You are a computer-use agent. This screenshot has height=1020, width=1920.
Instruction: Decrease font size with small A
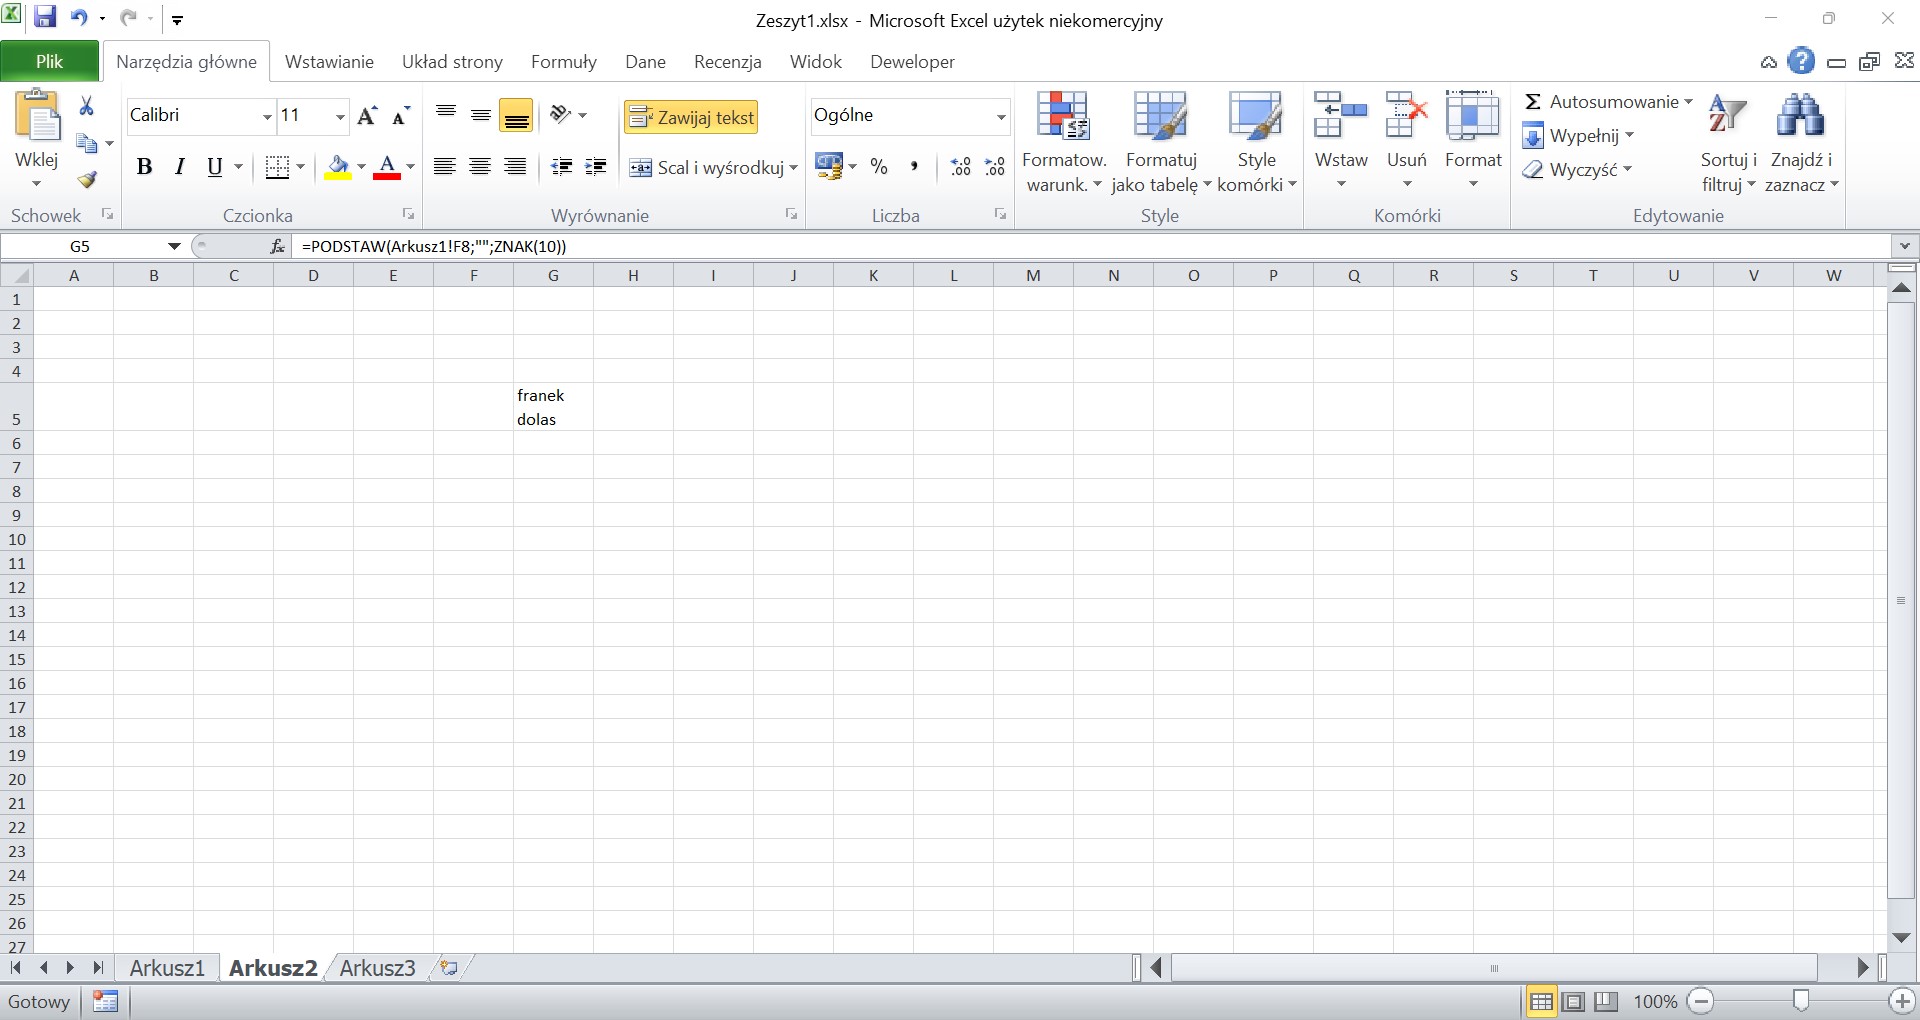pyautogui.click(x=401, y=116)
